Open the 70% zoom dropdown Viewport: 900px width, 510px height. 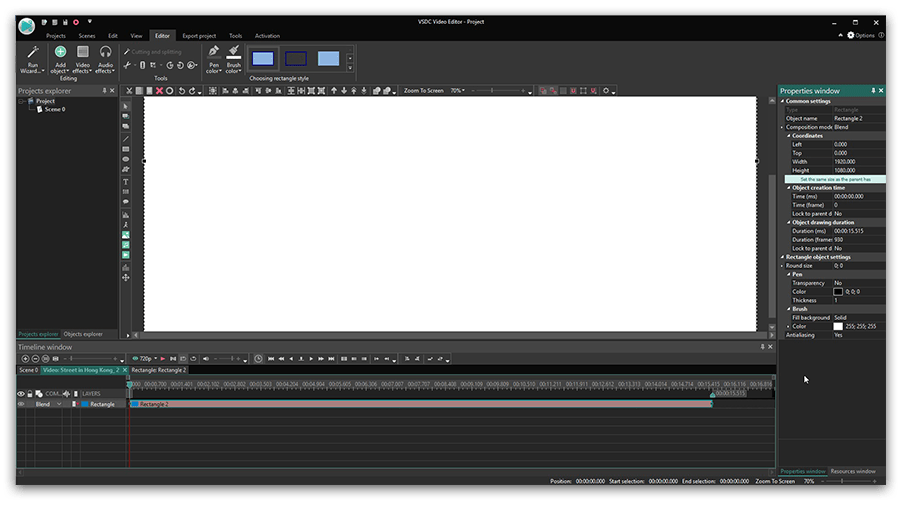point(457,91)
